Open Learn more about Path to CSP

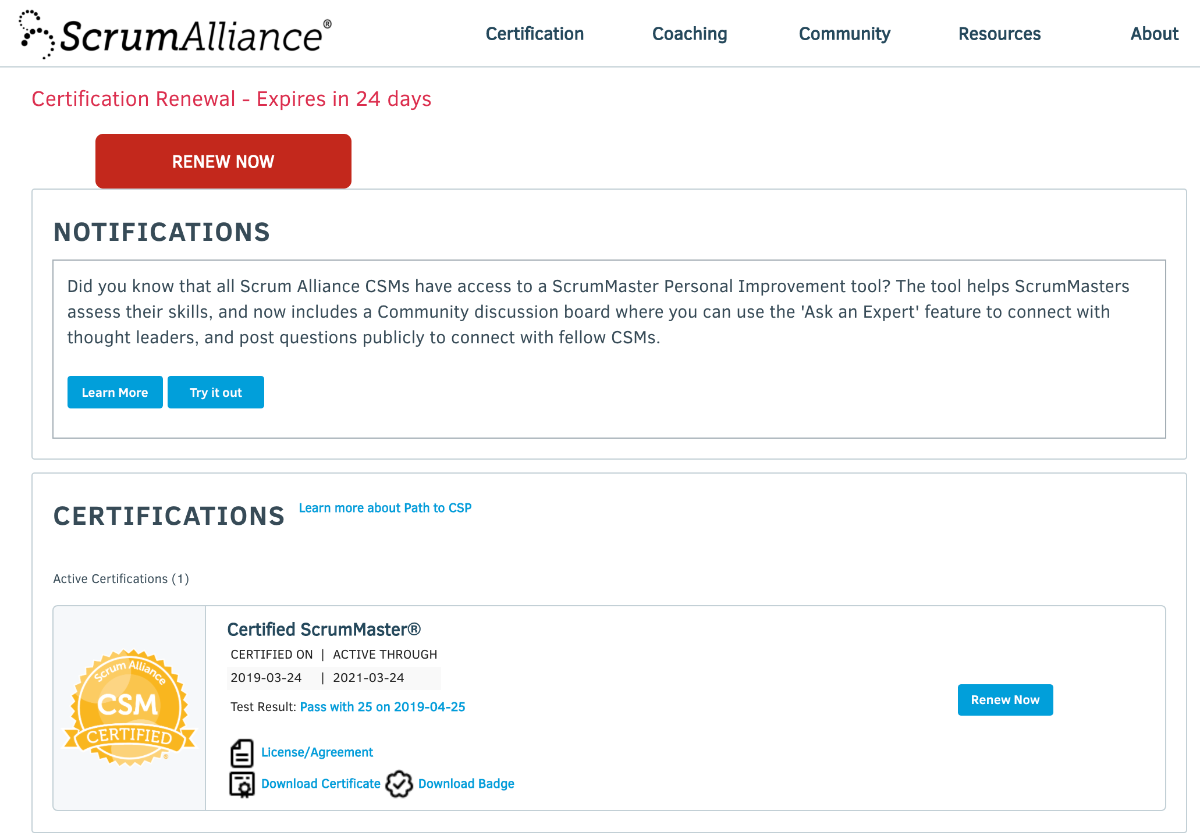pos(385,508)
